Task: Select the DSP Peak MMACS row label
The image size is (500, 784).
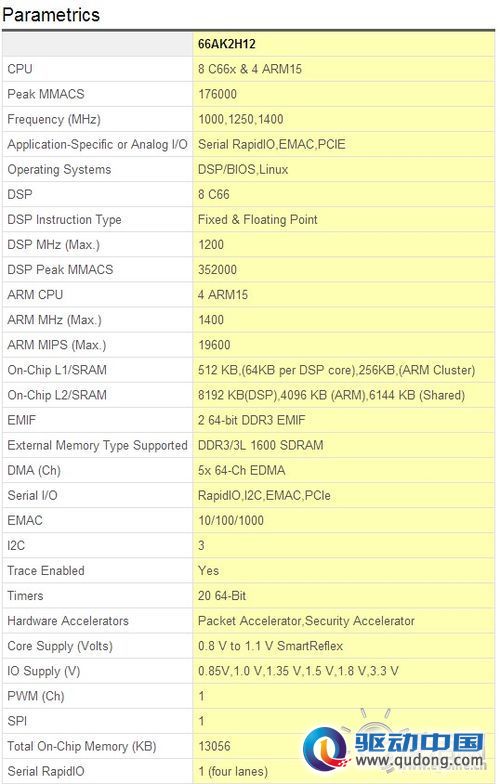Action: tap(60, 270)
